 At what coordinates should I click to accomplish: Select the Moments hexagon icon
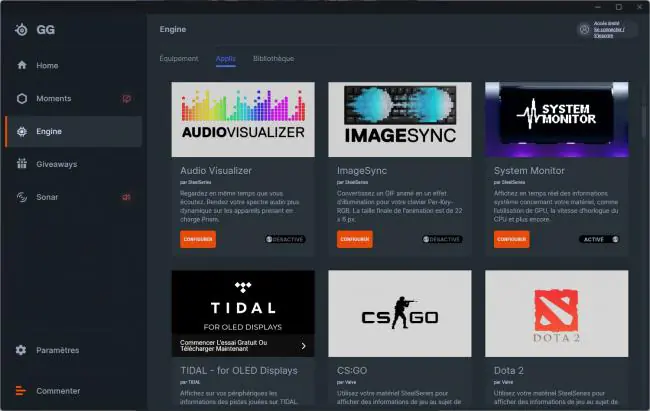22,98
